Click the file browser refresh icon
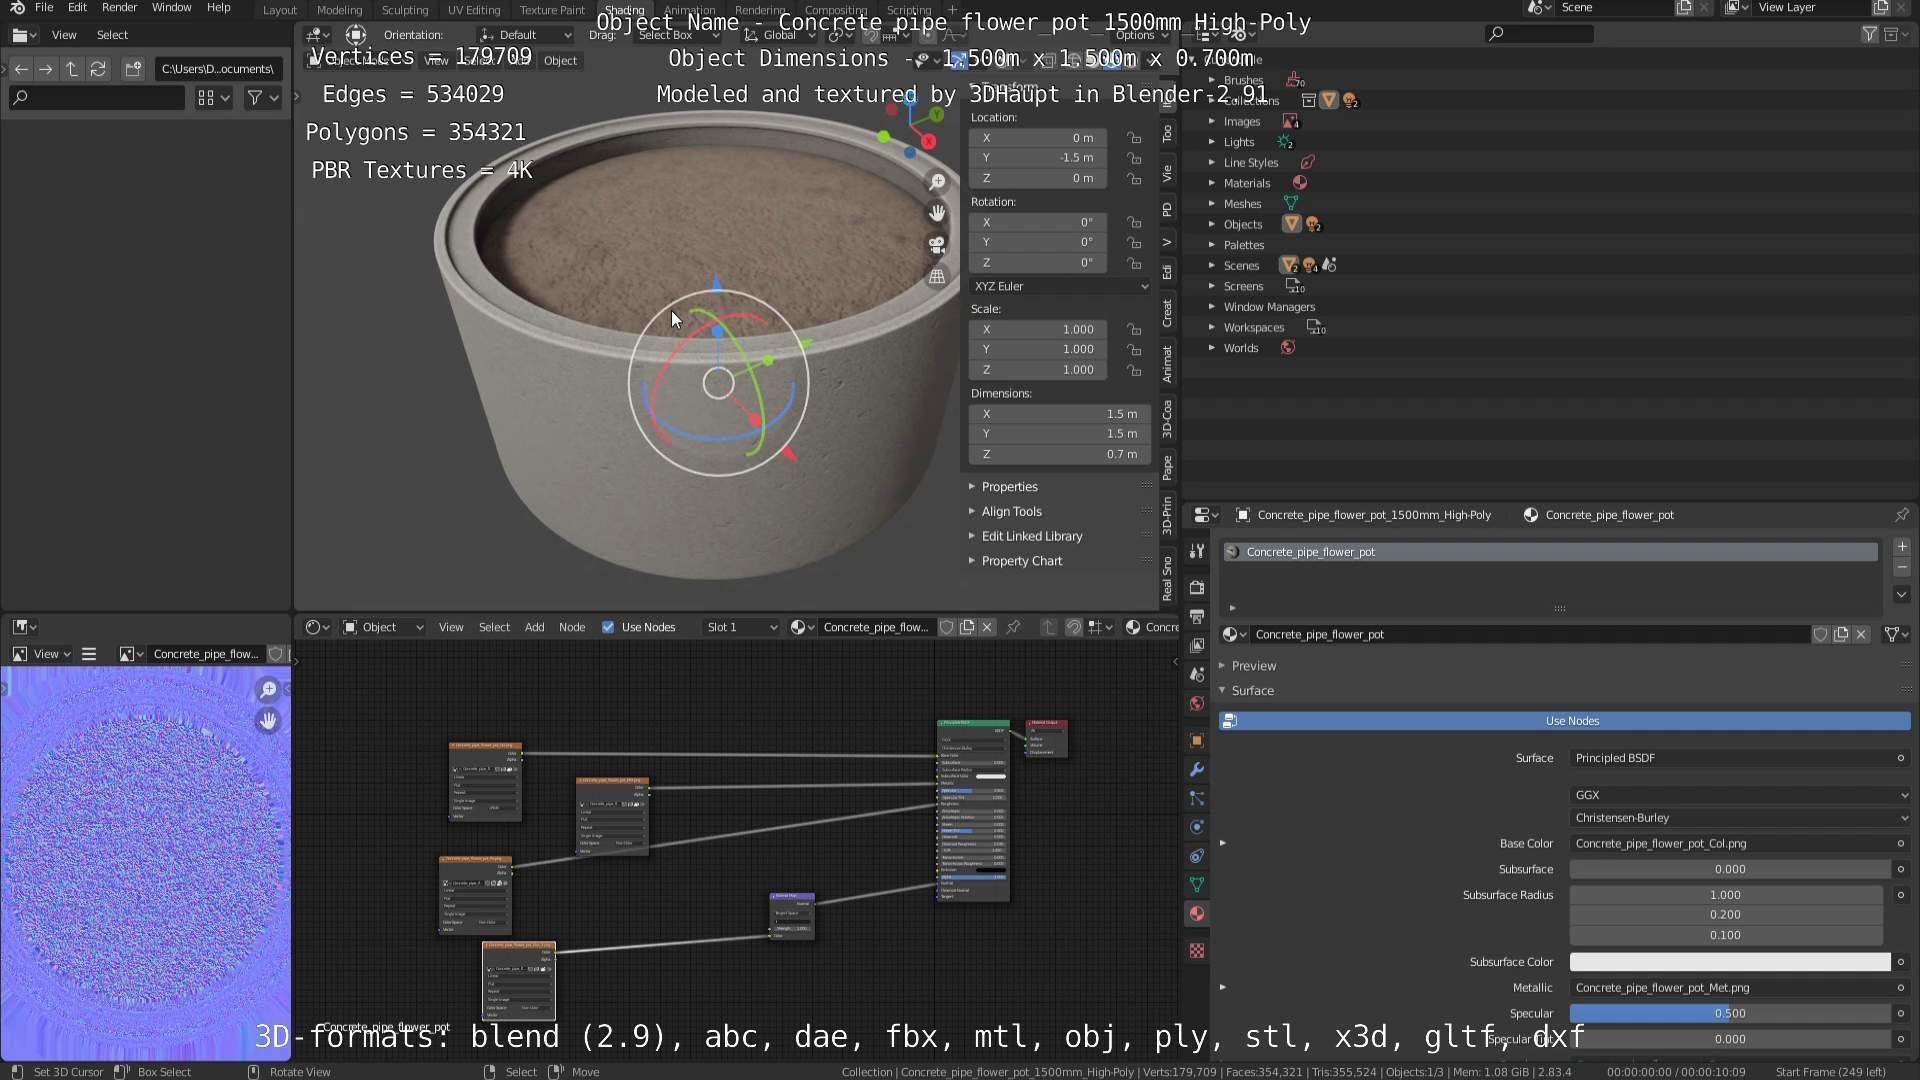The width and height of the screenshot is (1920, 1080). [x=98, y=69]
